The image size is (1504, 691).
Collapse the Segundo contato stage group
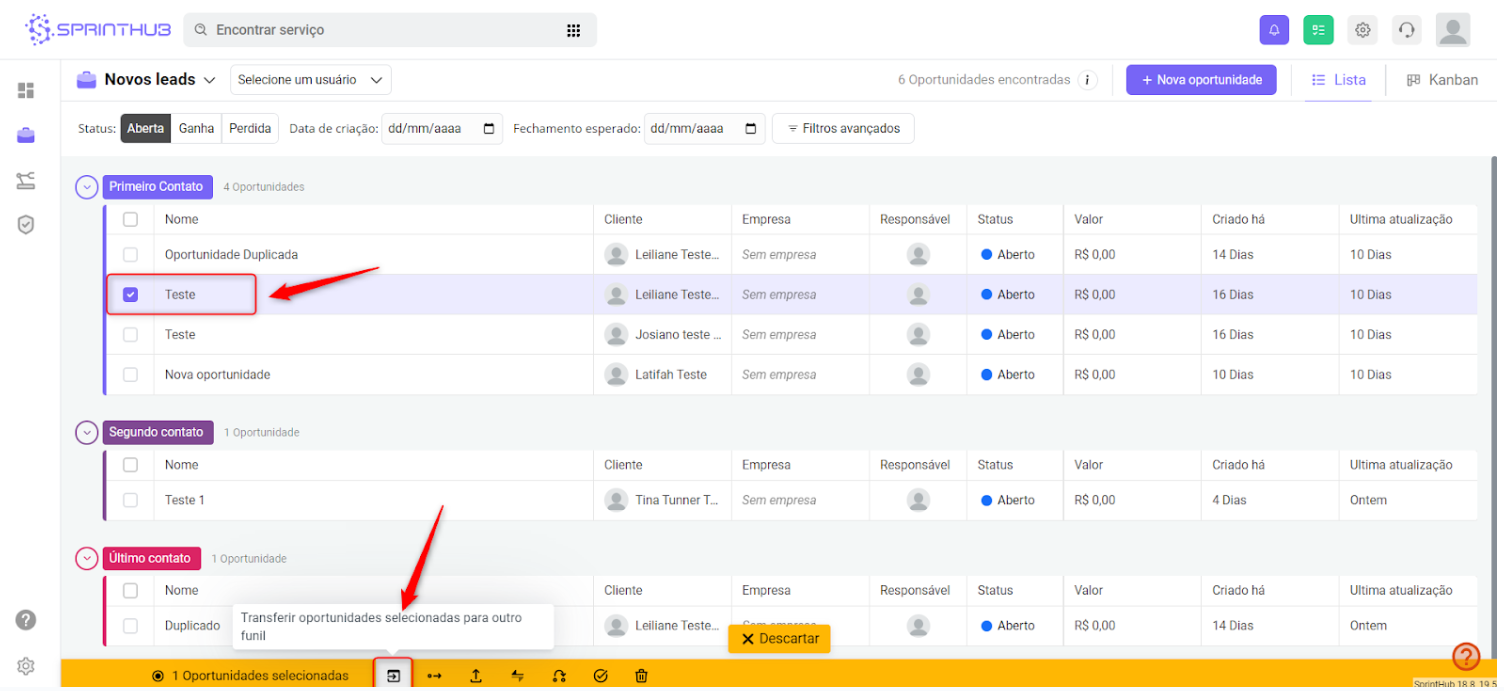87,433
